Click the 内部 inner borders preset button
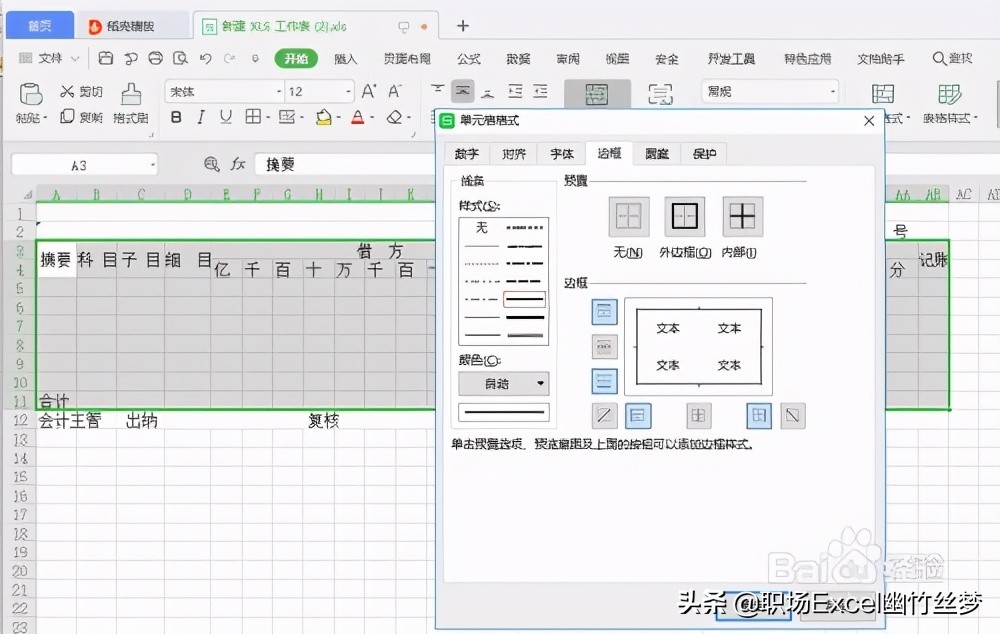This screenshot has height=634, width=1000. pyautogui.click(x=743, y=217)
